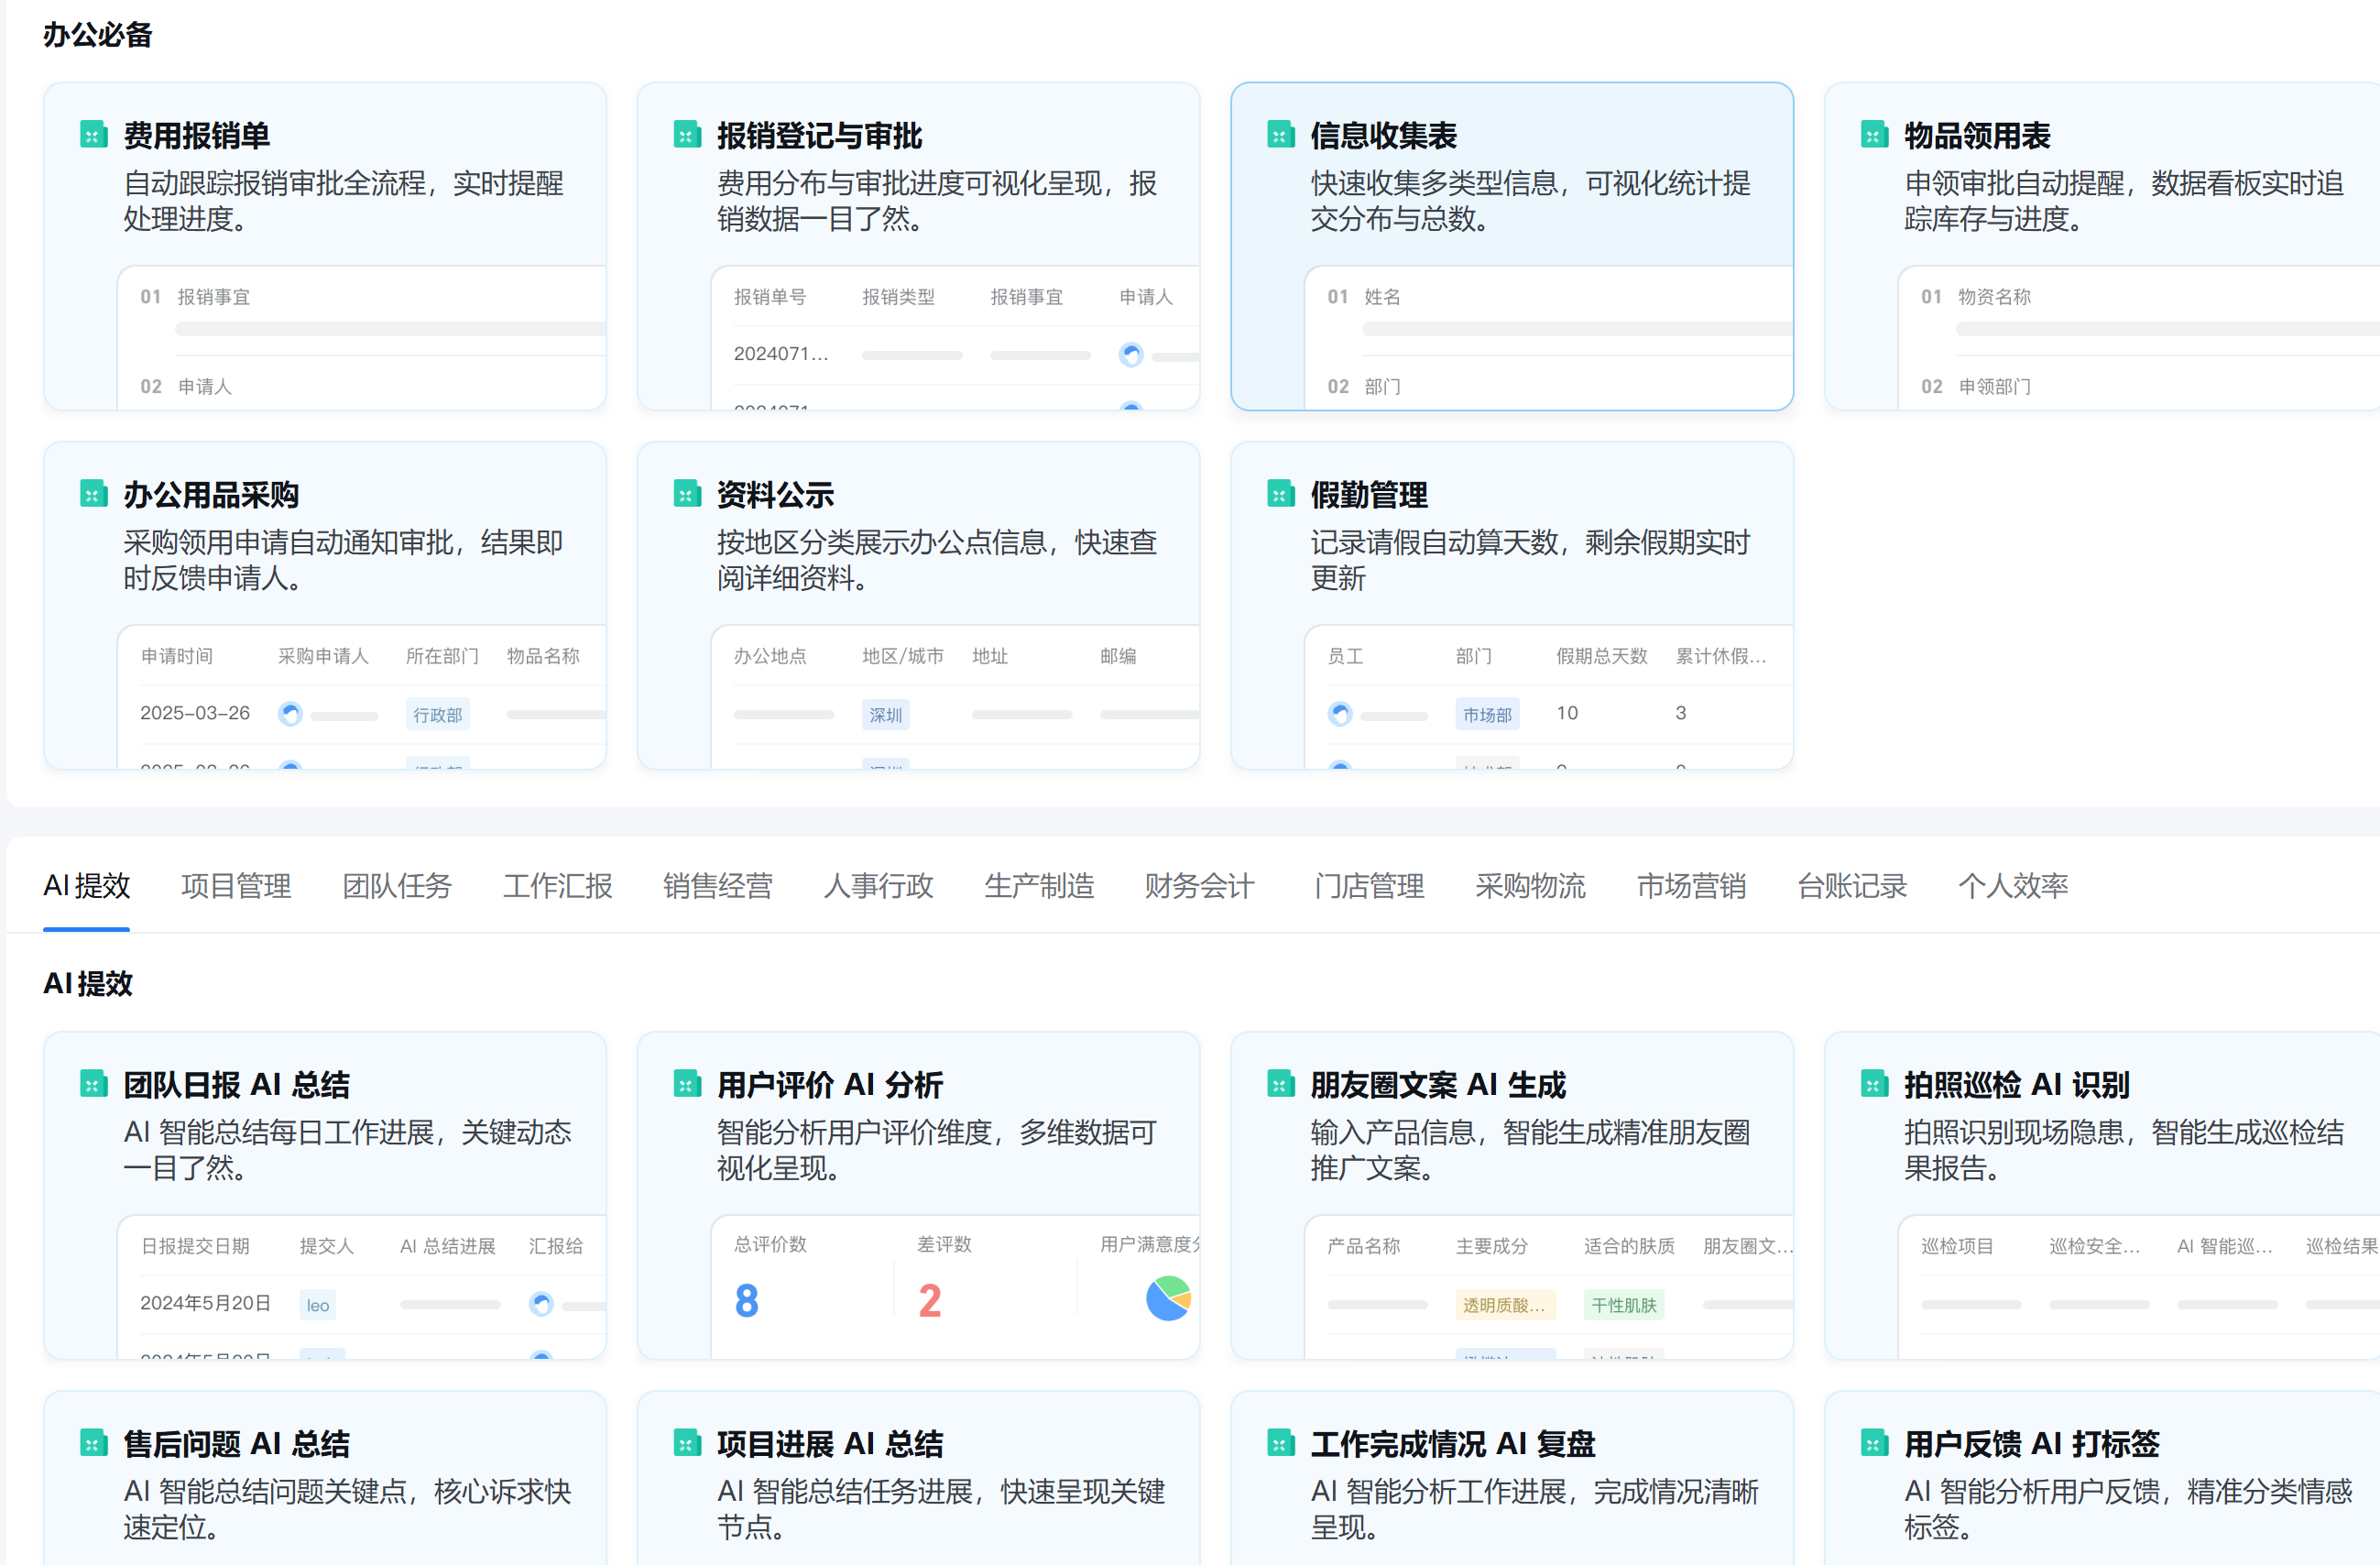Click the negative reviews value 2
The image size is (2380, 1565).
(x=930, y=1300)
